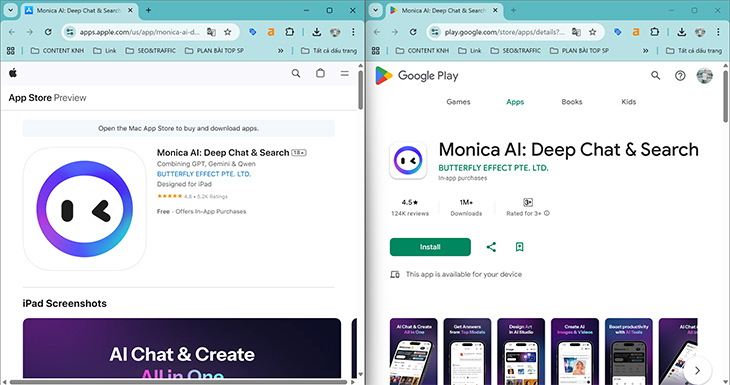730x385 pixels.
Task: Open the Design Art in AI Studio screenshot
Action: [x=521, y=351]
